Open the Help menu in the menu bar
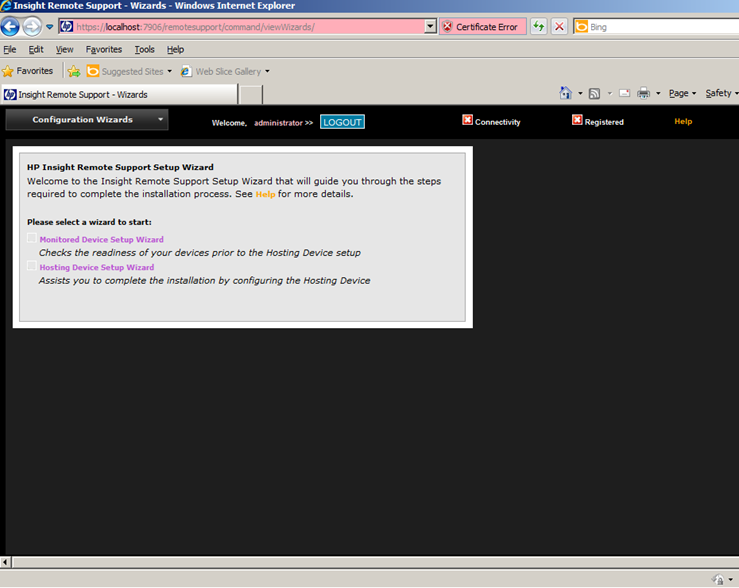Screen dimensions: 739x588 tap(175, 49)
